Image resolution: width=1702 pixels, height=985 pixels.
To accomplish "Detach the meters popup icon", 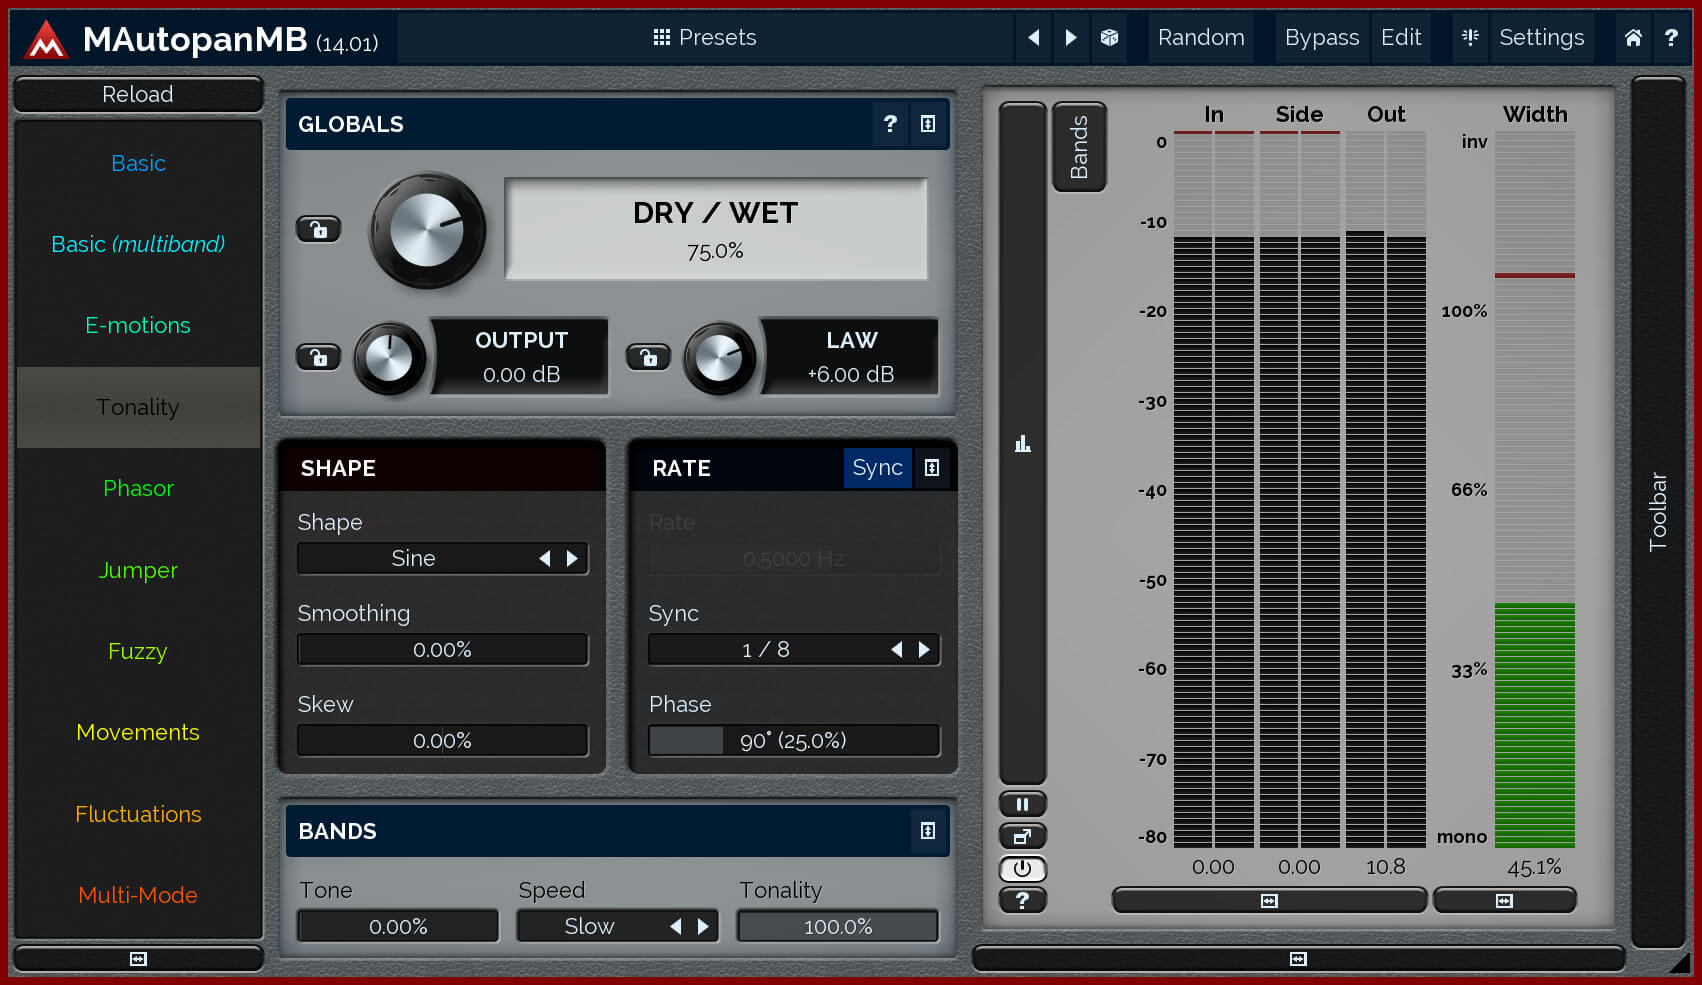I will click(1022, 837).
